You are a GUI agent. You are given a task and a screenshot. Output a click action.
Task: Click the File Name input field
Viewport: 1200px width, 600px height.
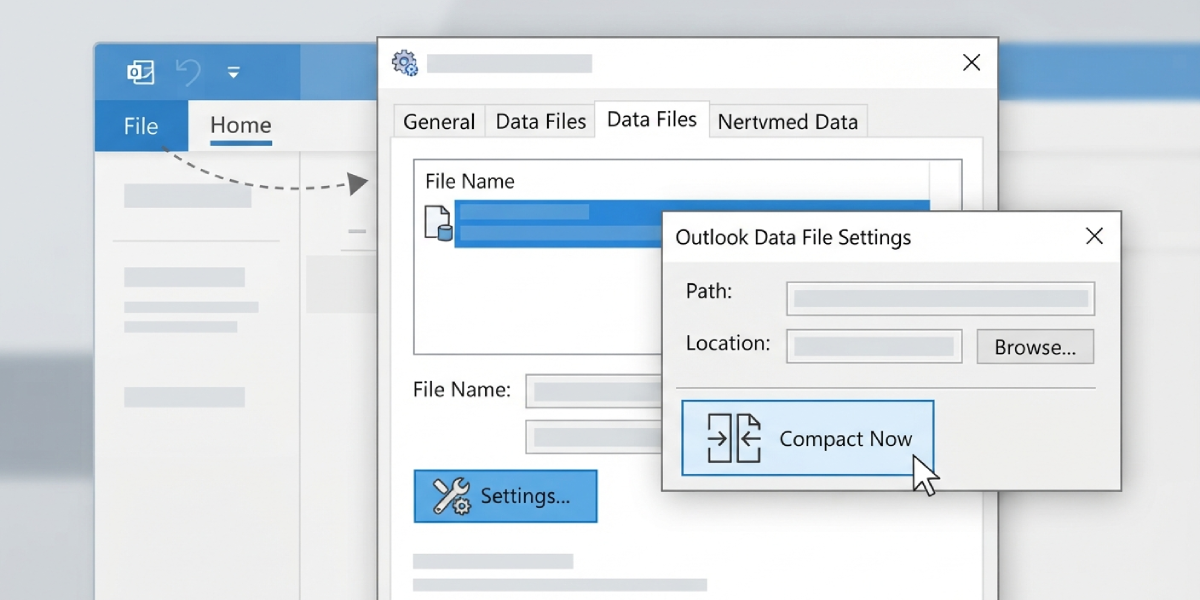click(x=593, y=391)
